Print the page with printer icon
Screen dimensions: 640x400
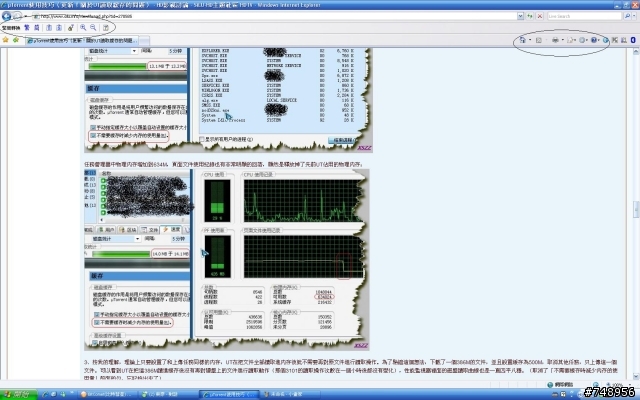click(x=555, y=40)
